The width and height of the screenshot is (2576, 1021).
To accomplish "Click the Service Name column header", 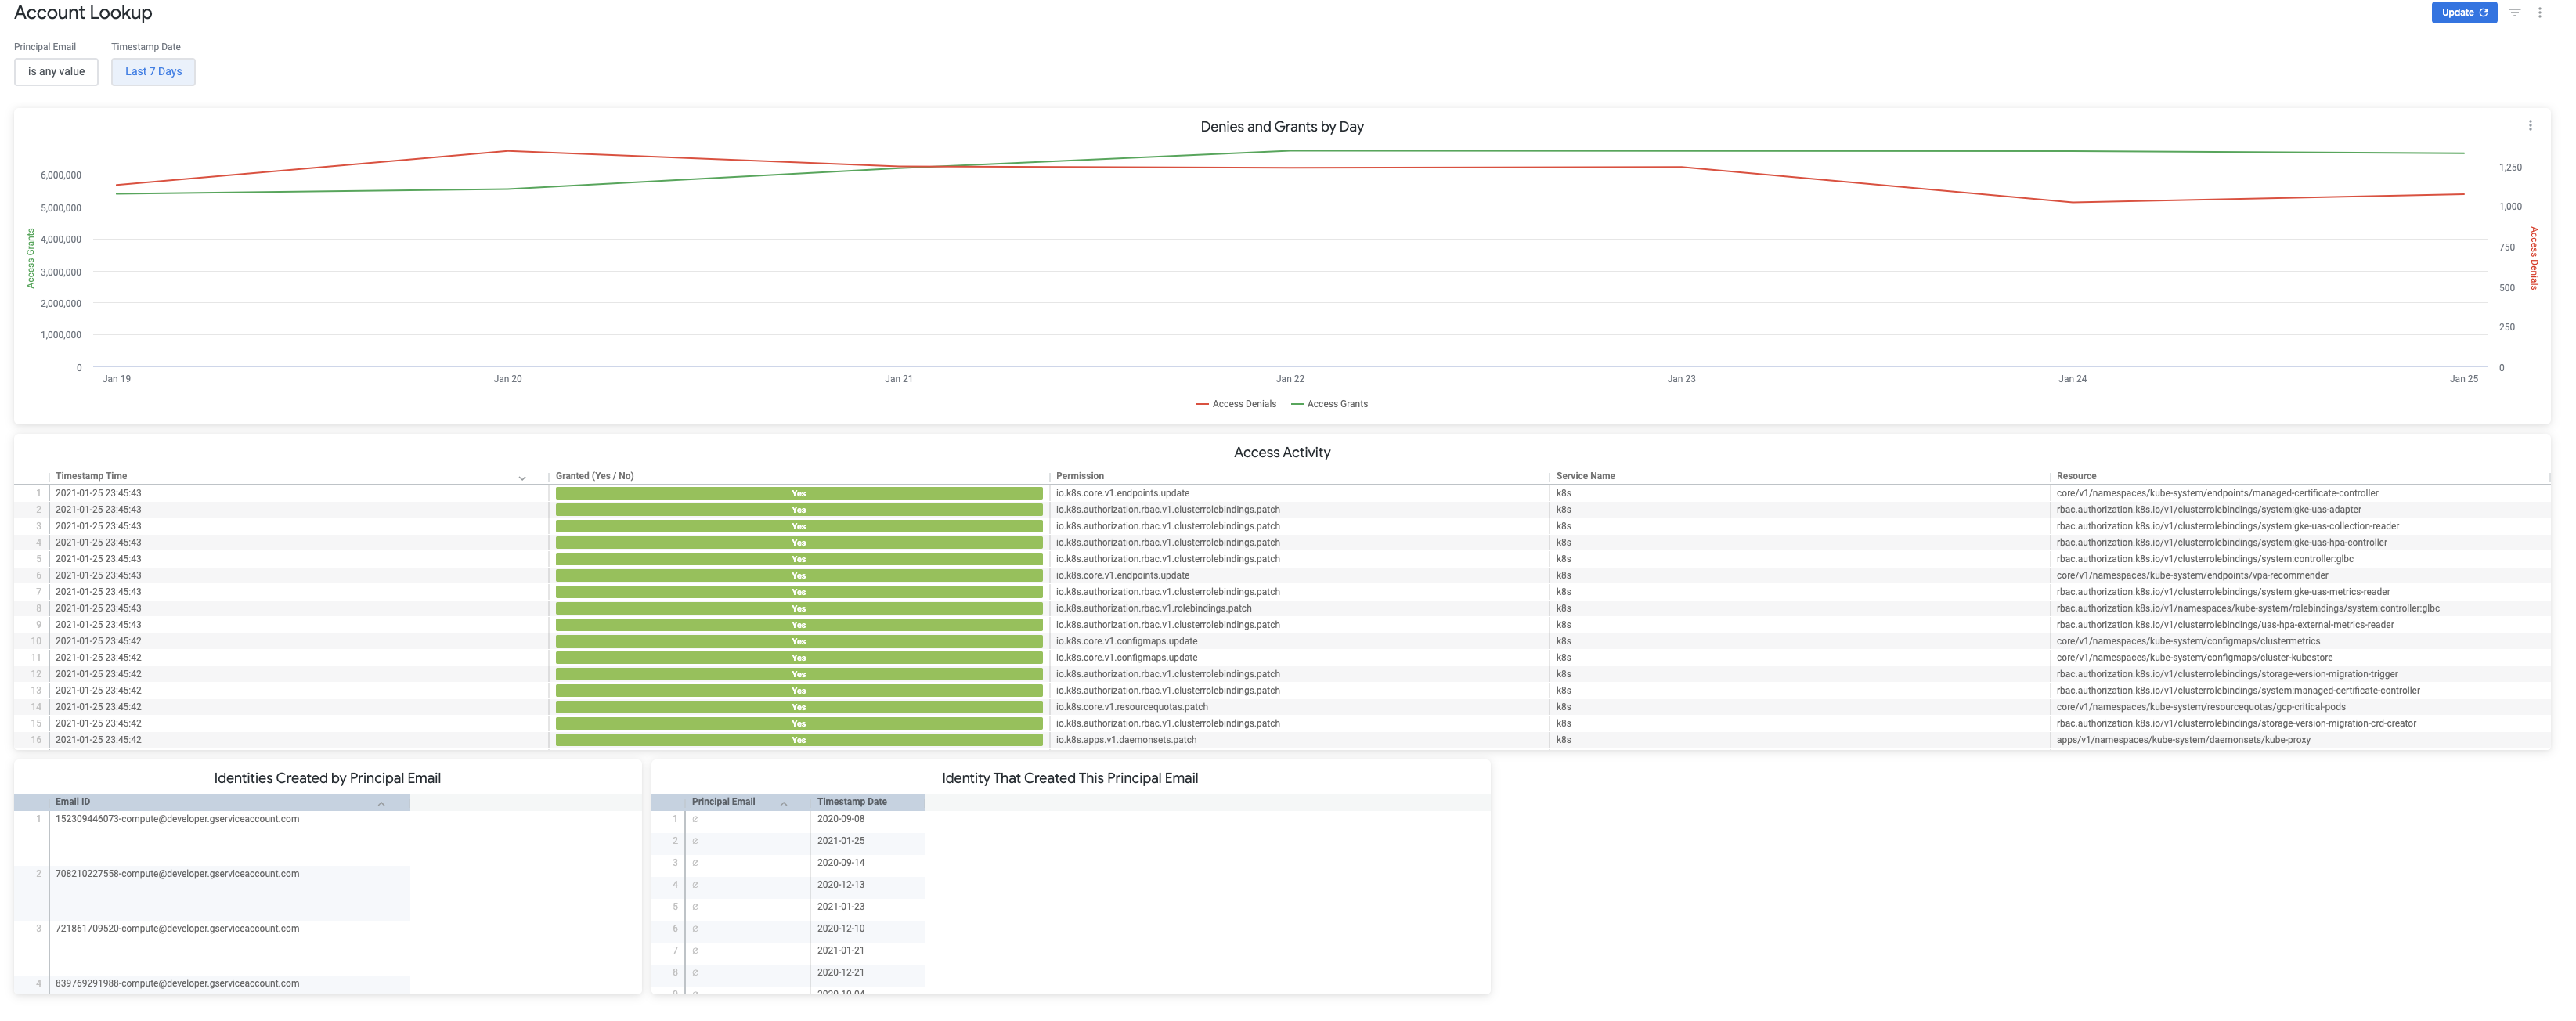I will click(1585, 476).
